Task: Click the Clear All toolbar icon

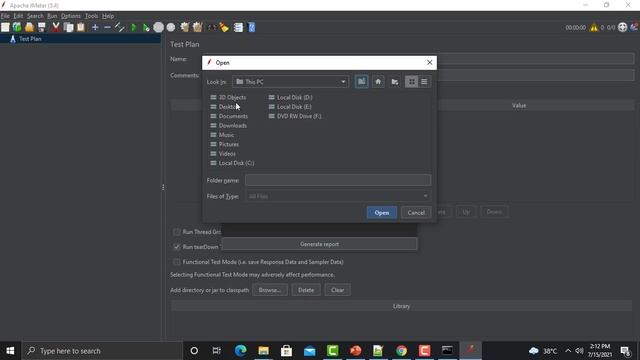Action: [x=198, y=27]
